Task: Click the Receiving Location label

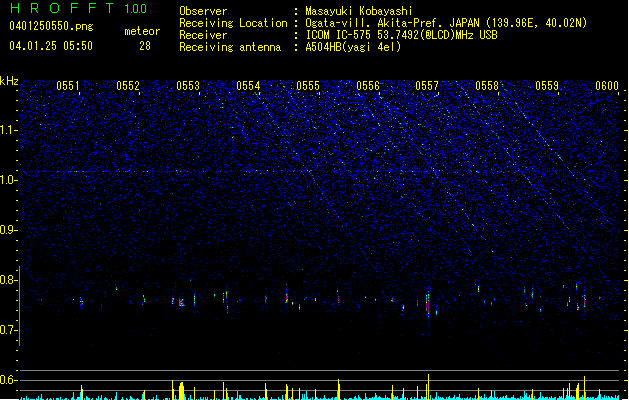Action: pyautogui.click(x=233, y=23)
